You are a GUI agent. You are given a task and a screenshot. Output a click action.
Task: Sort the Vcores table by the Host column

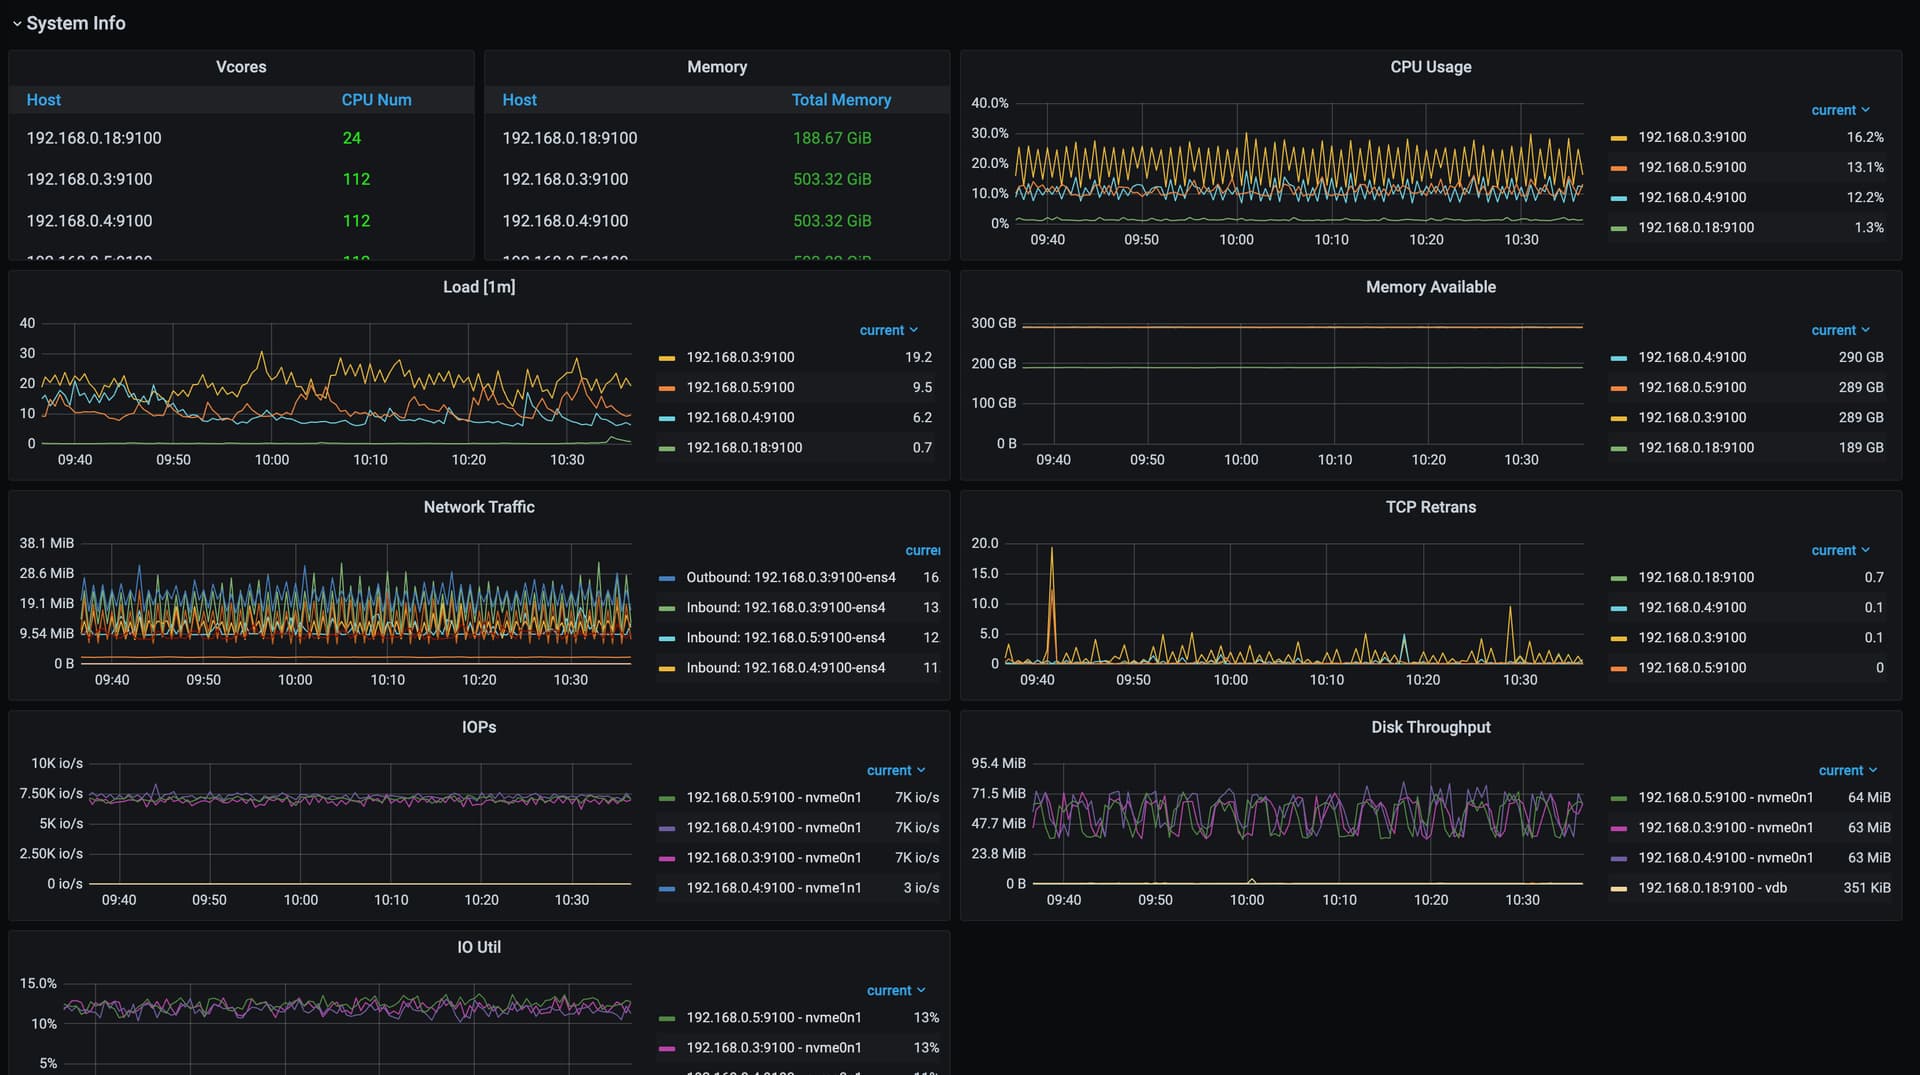[x=43, y=100]
